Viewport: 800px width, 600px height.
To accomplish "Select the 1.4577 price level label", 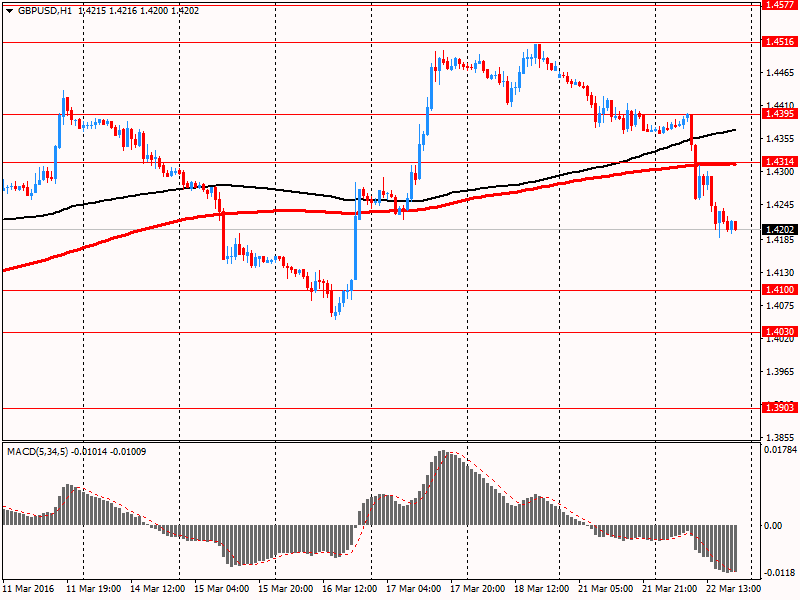I will 780,5.
